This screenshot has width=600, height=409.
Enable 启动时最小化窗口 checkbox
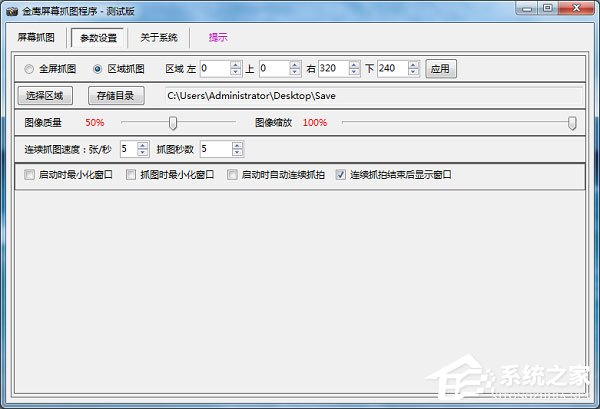29,175
